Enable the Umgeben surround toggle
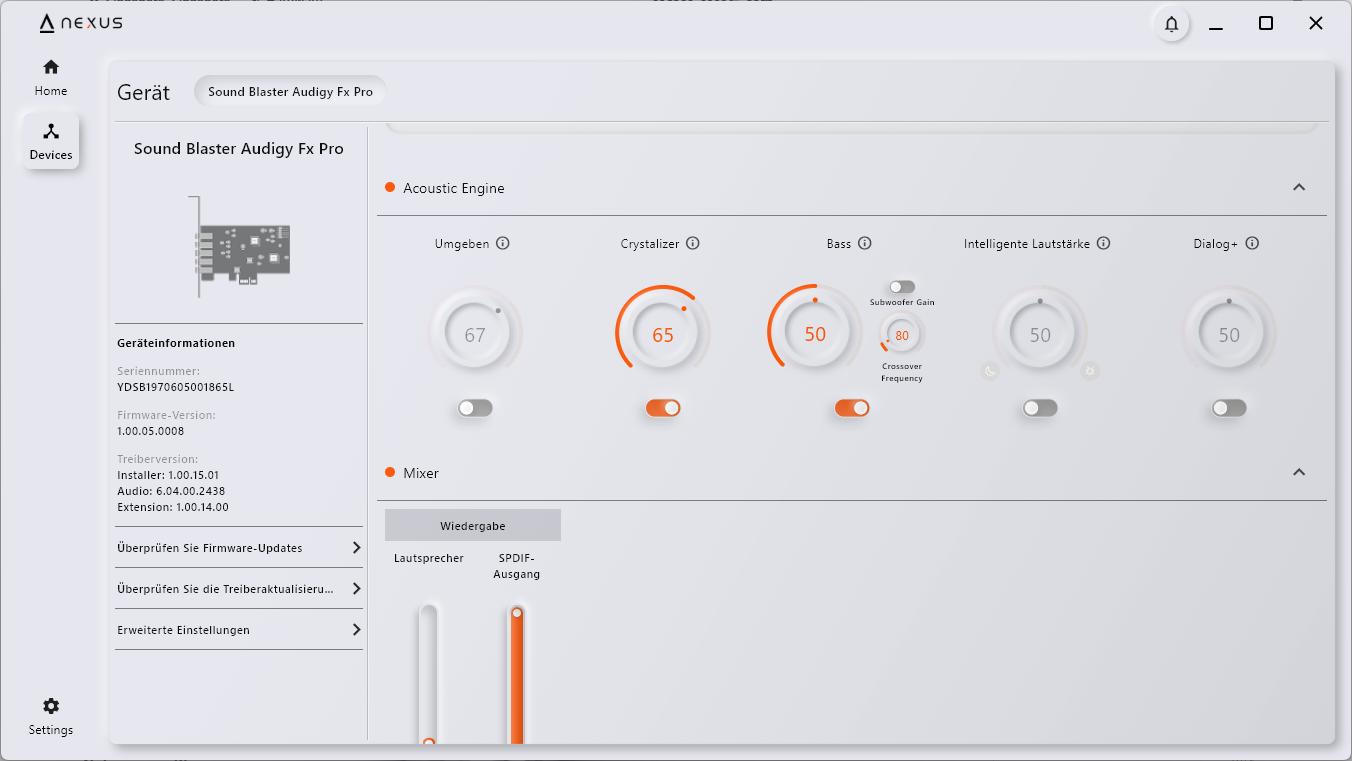 point(475,408)
